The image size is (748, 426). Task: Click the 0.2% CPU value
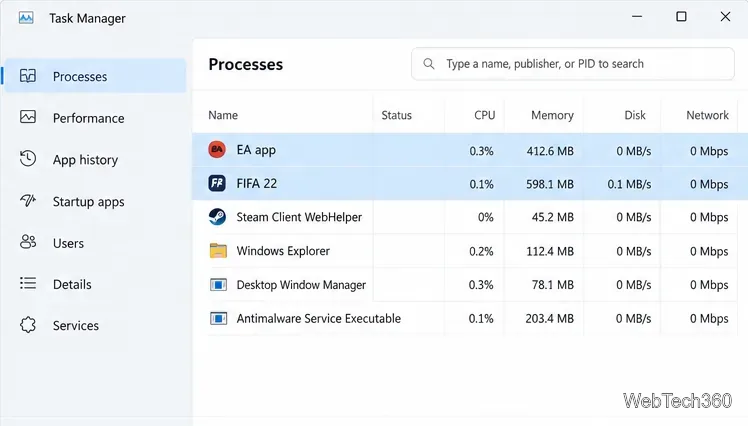481,251
